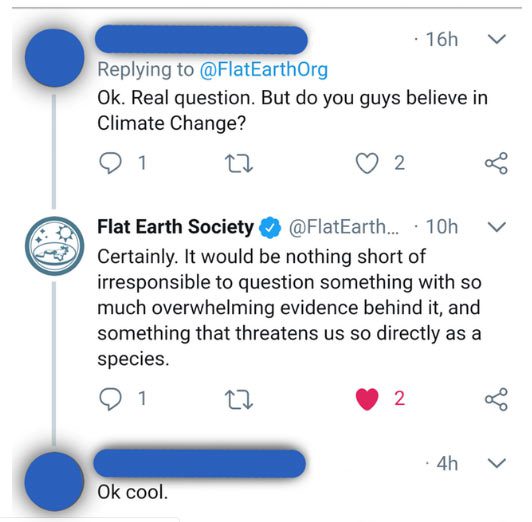Share the Flat Earth Society tweet

(x=496, y=399)
